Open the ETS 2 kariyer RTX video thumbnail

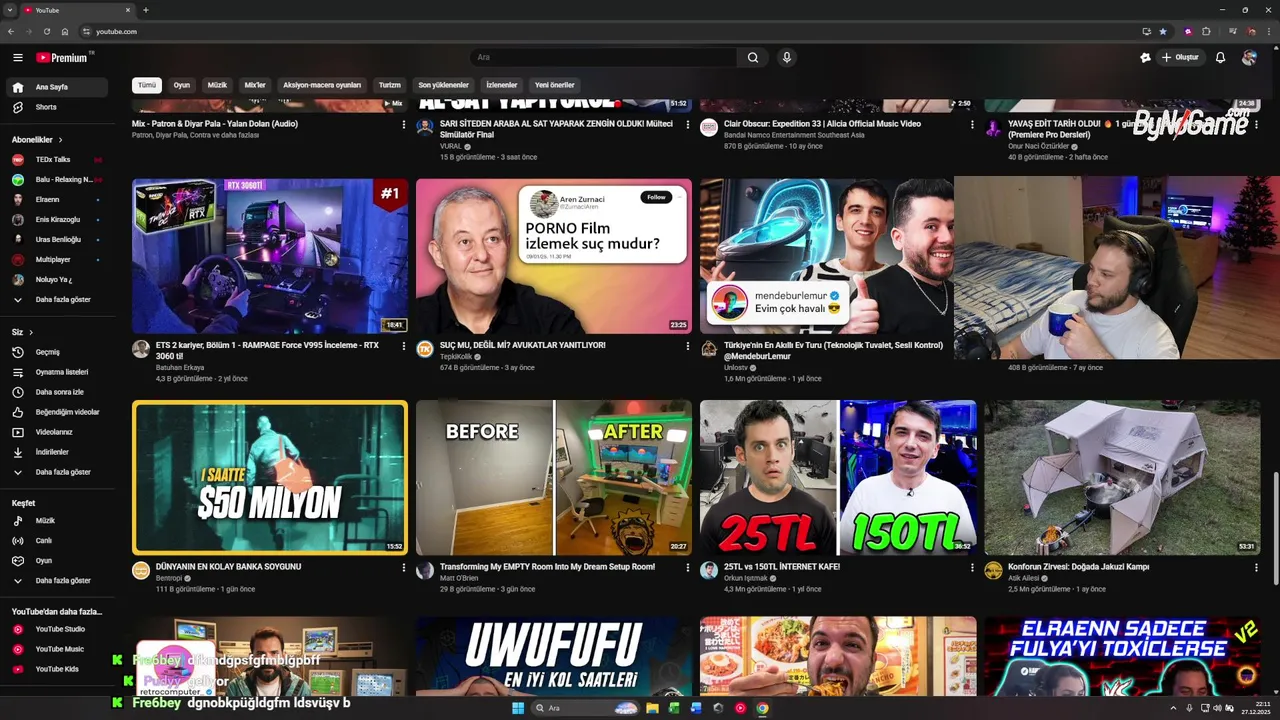[270, 256]
